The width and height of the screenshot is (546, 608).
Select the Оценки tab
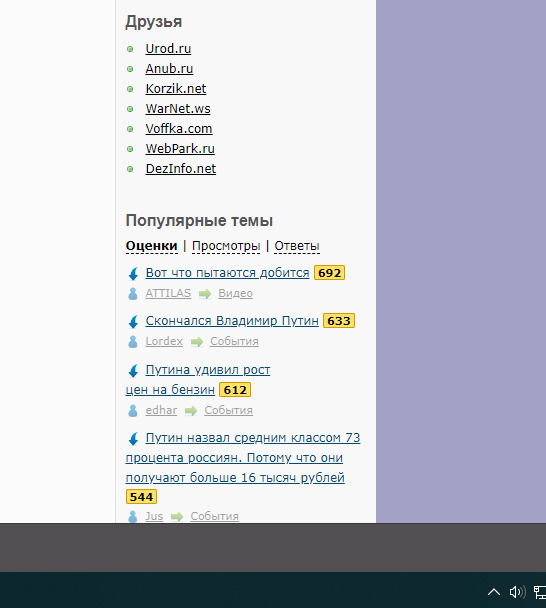(152, 246)
